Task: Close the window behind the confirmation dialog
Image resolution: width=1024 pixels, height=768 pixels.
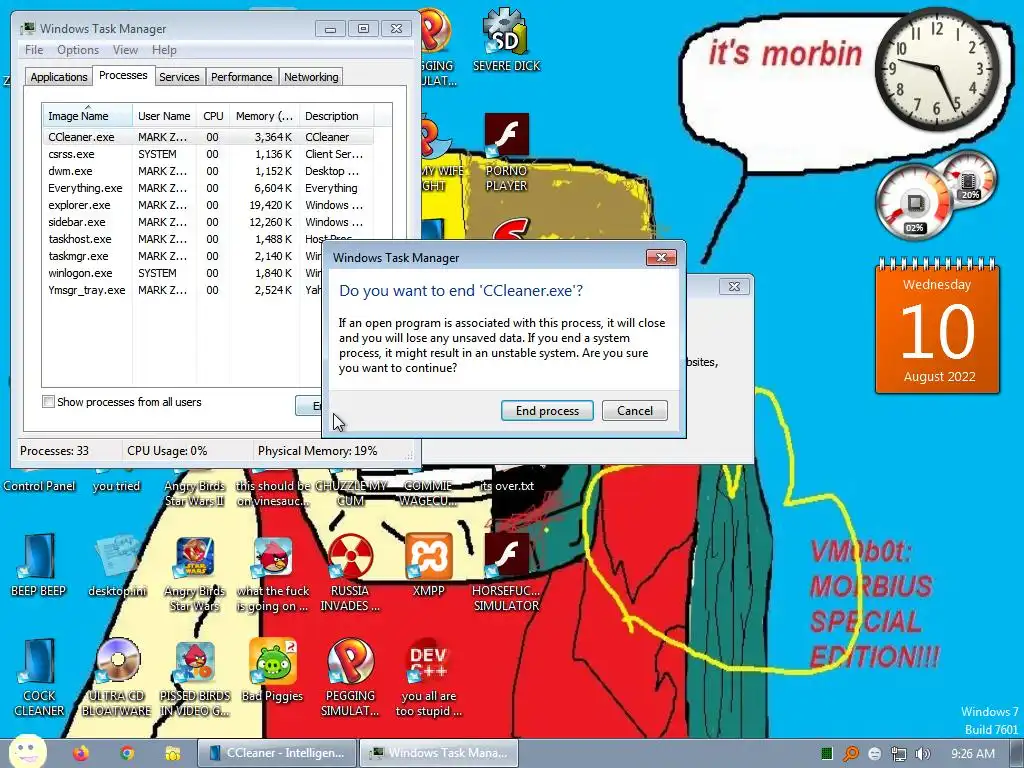Action: 734,286
